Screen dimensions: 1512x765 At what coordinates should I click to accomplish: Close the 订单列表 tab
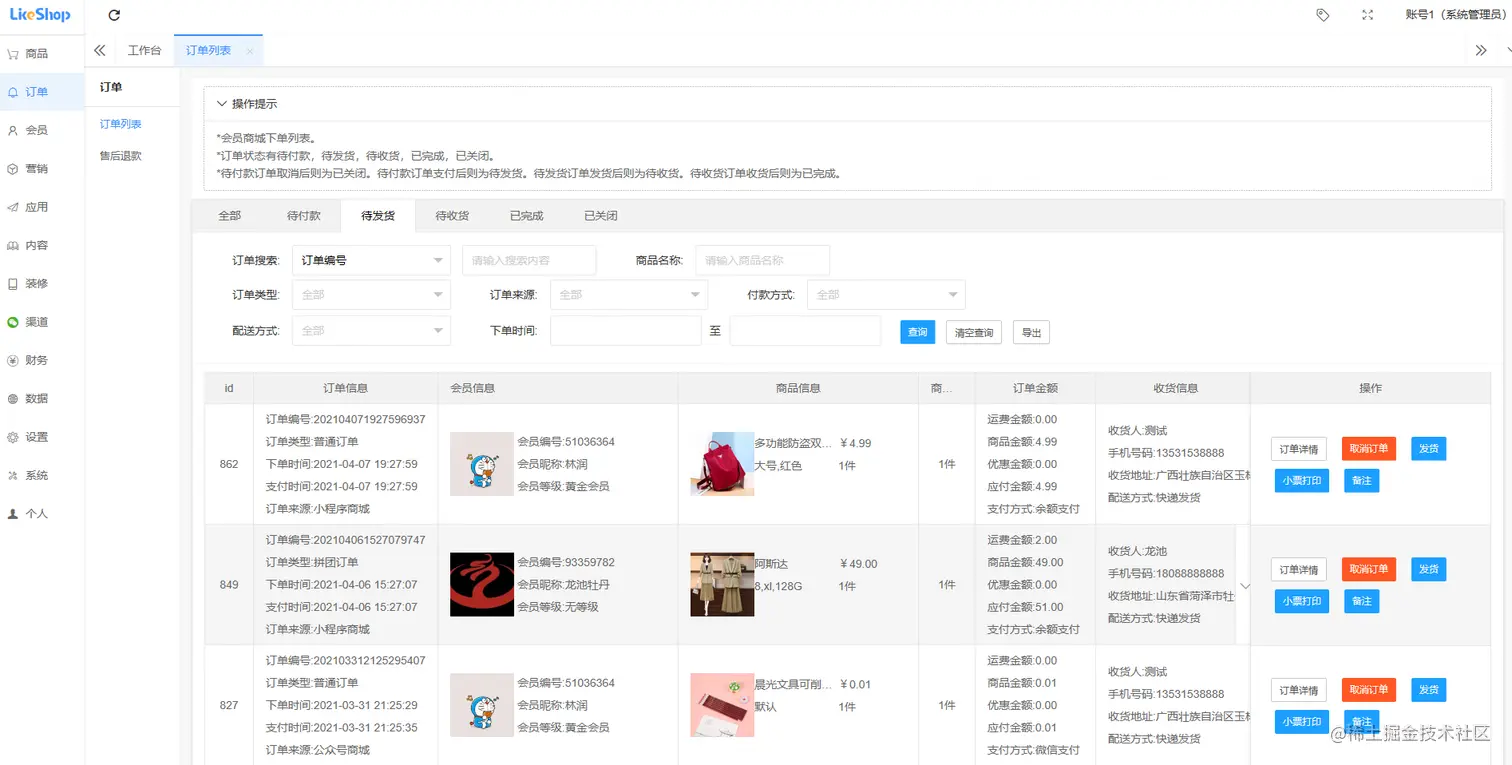(249, 51)
